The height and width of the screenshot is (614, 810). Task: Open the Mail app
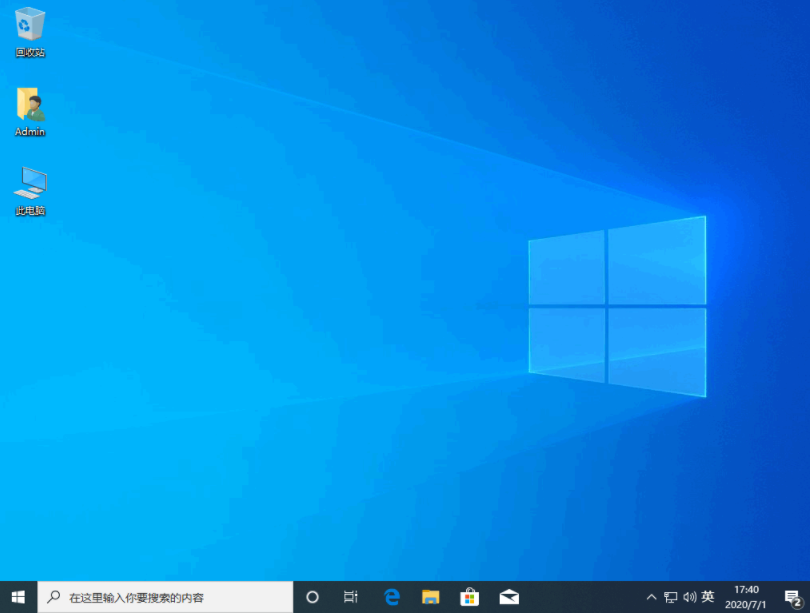point(508,597)
